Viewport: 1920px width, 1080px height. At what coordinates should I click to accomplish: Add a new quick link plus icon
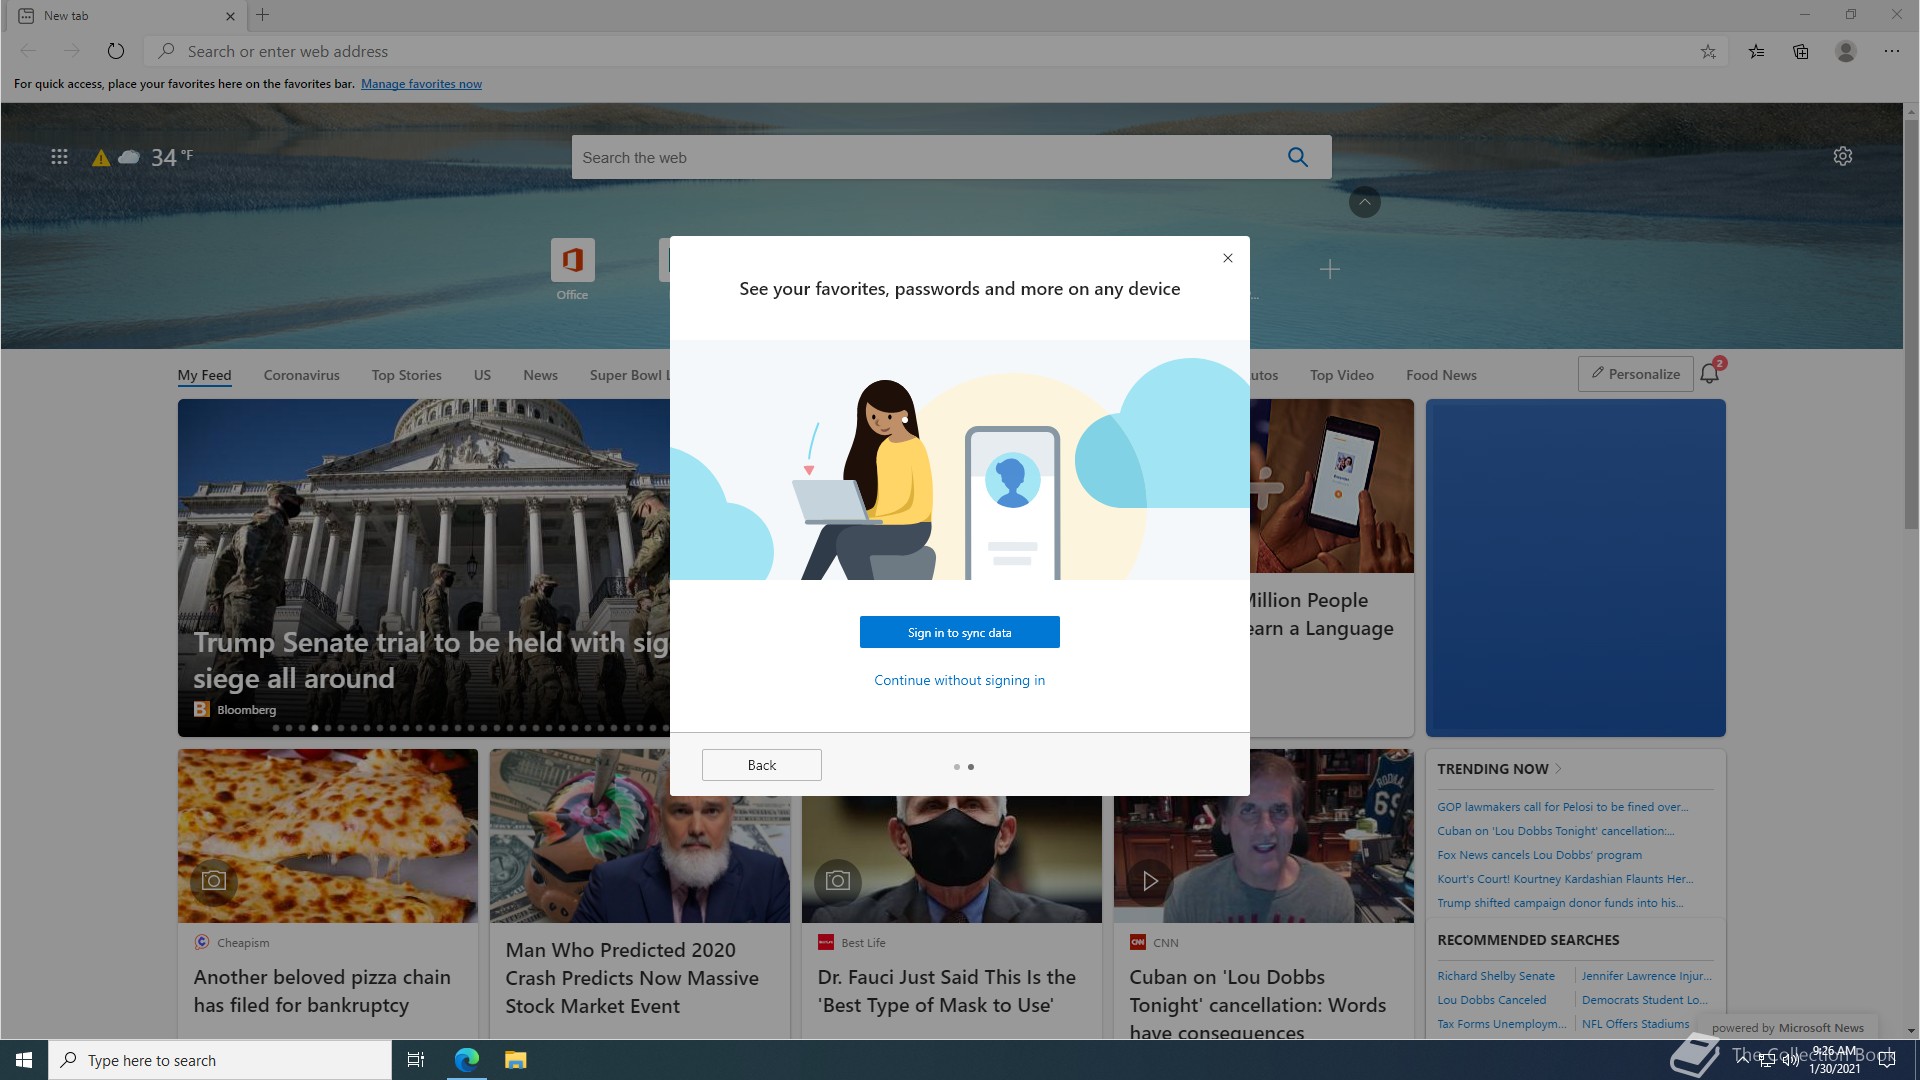(x=1330, y=269)
